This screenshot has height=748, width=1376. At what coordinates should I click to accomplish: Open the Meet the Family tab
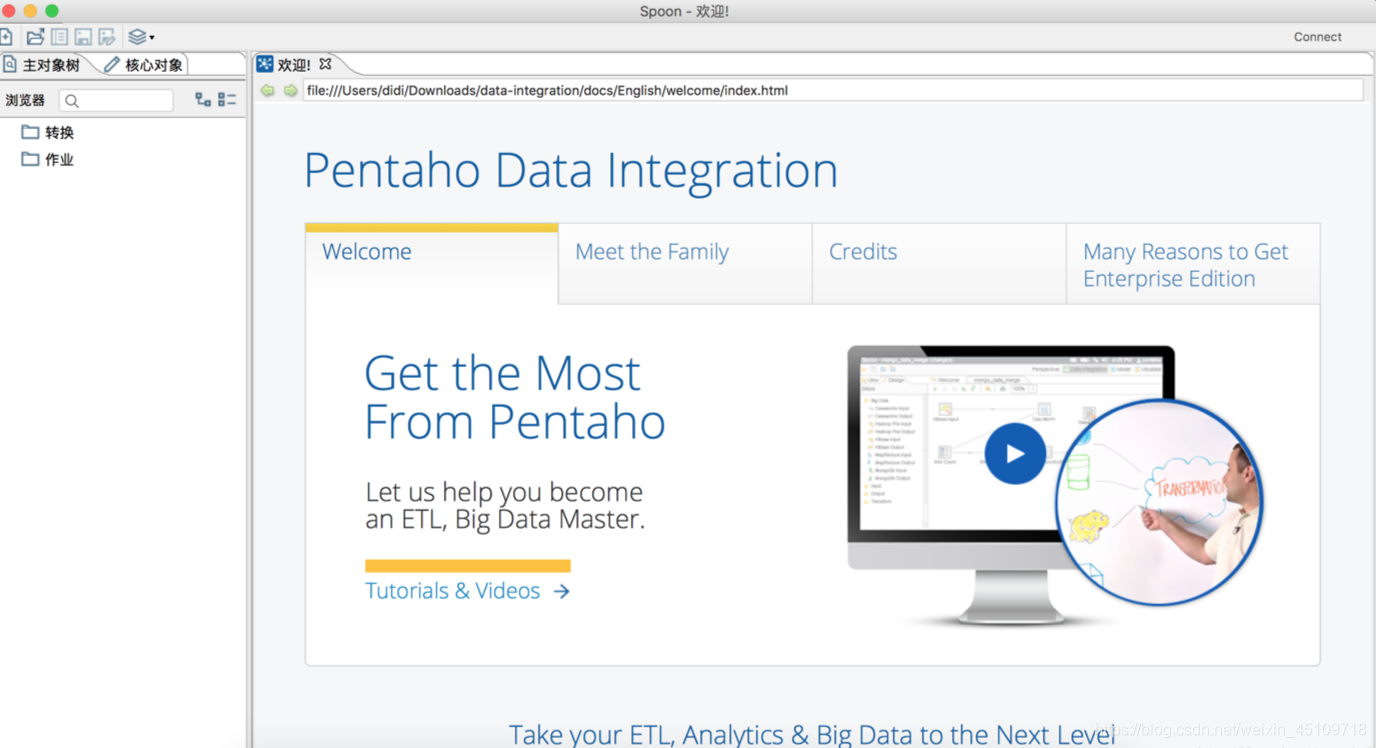click(x=685, y=263)
